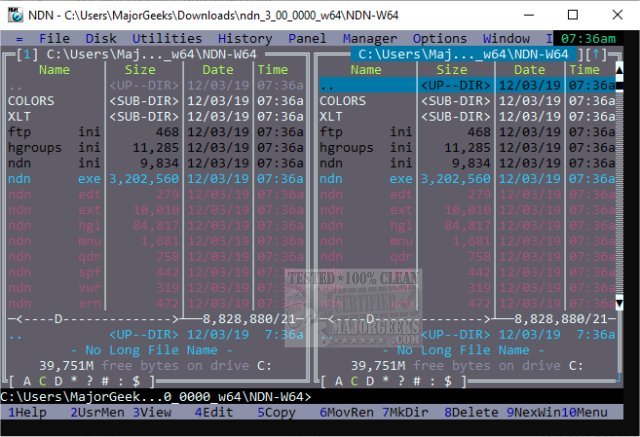Click the left panel path title

point(151,54)
